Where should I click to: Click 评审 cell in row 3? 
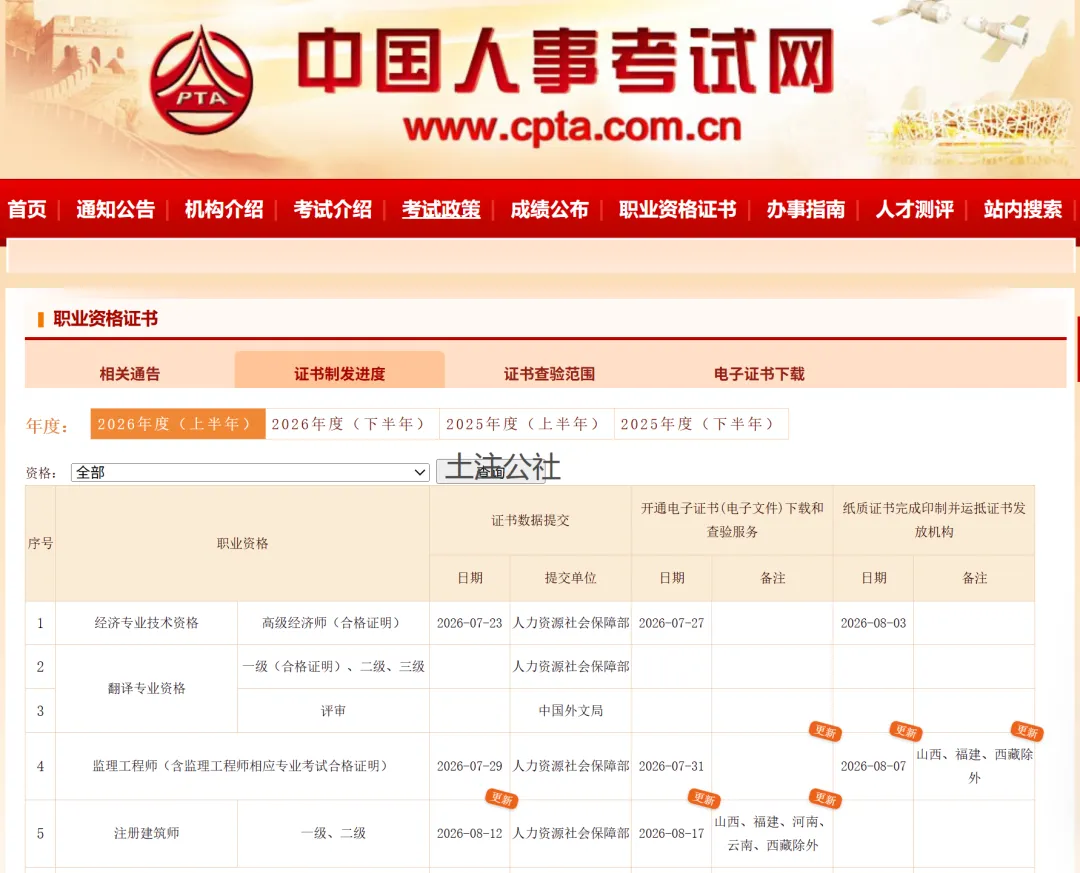(x=333, y=710)
